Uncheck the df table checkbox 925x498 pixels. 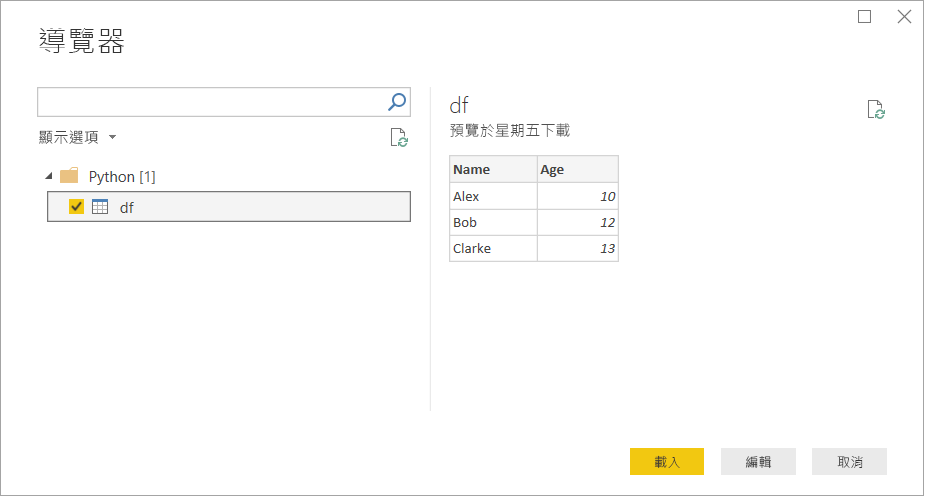click(76, 207)
